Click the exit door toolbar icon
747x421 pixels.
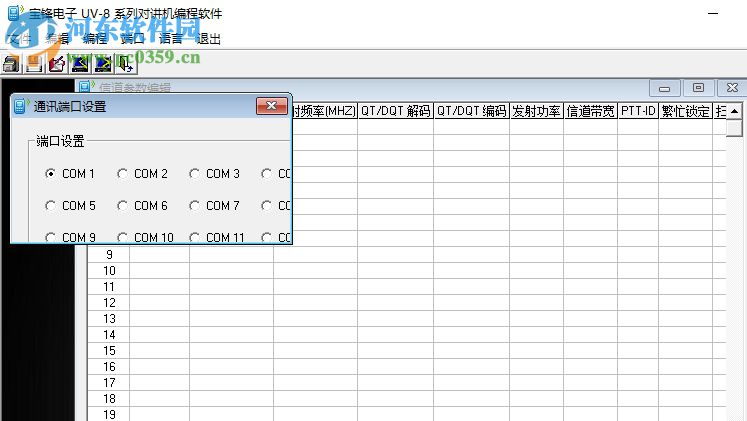click(126, 64)
